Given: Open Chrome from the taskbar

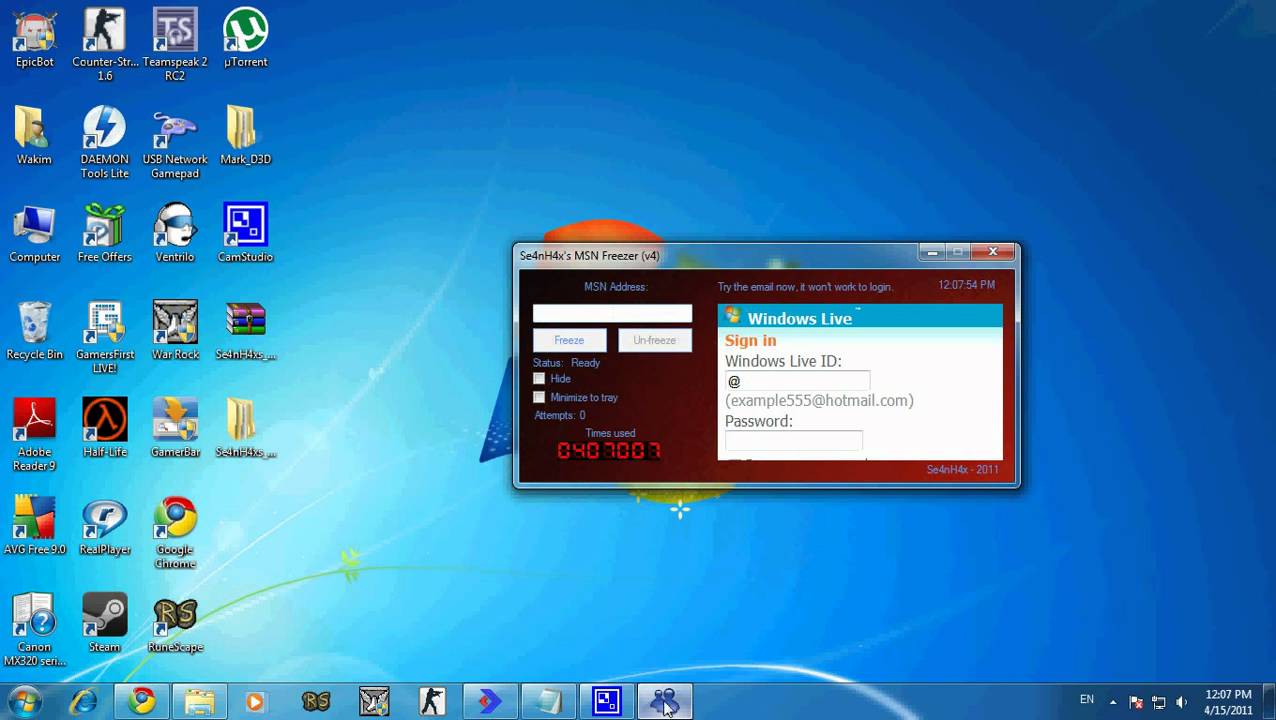Looking at the screenshot, I should 142,701.
